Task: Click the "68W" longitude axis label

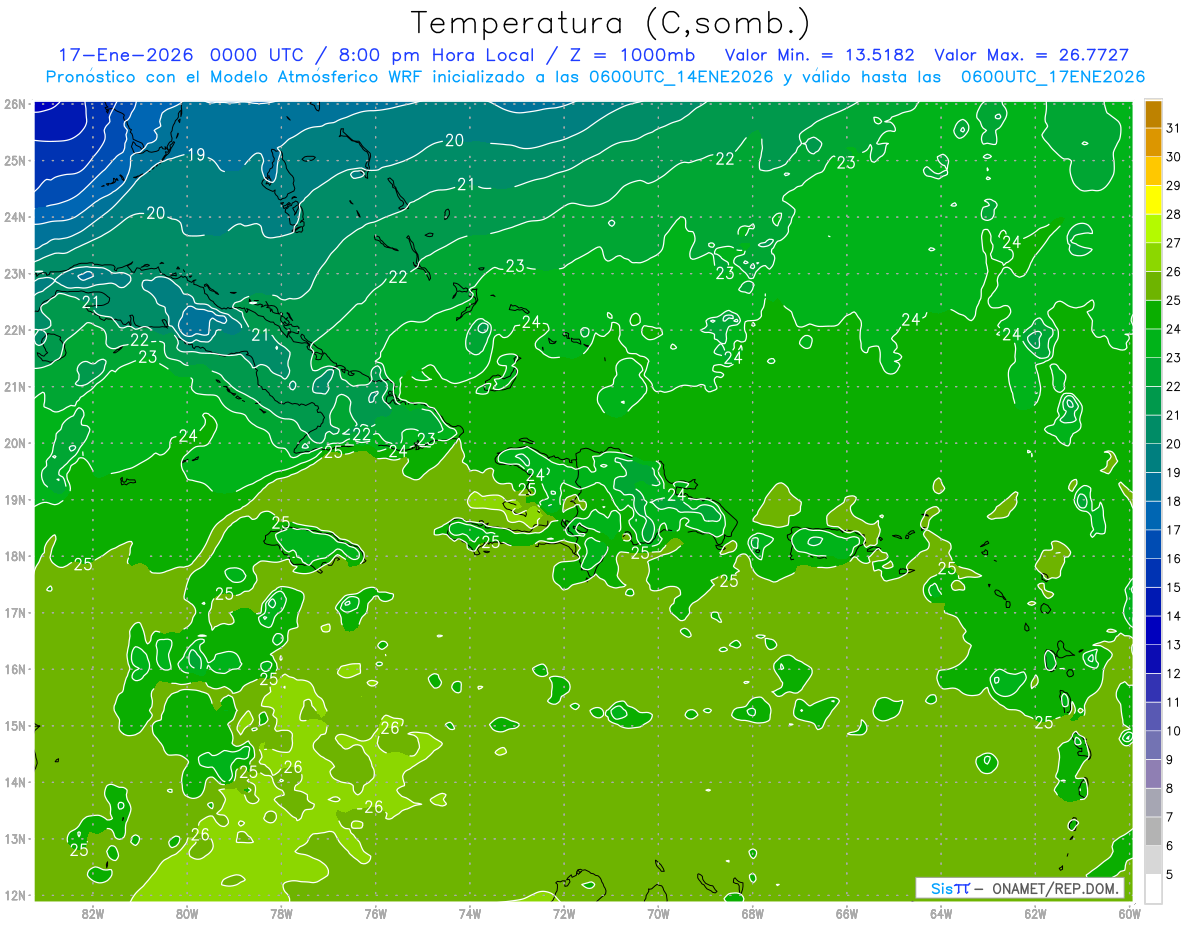Action: 753,913
